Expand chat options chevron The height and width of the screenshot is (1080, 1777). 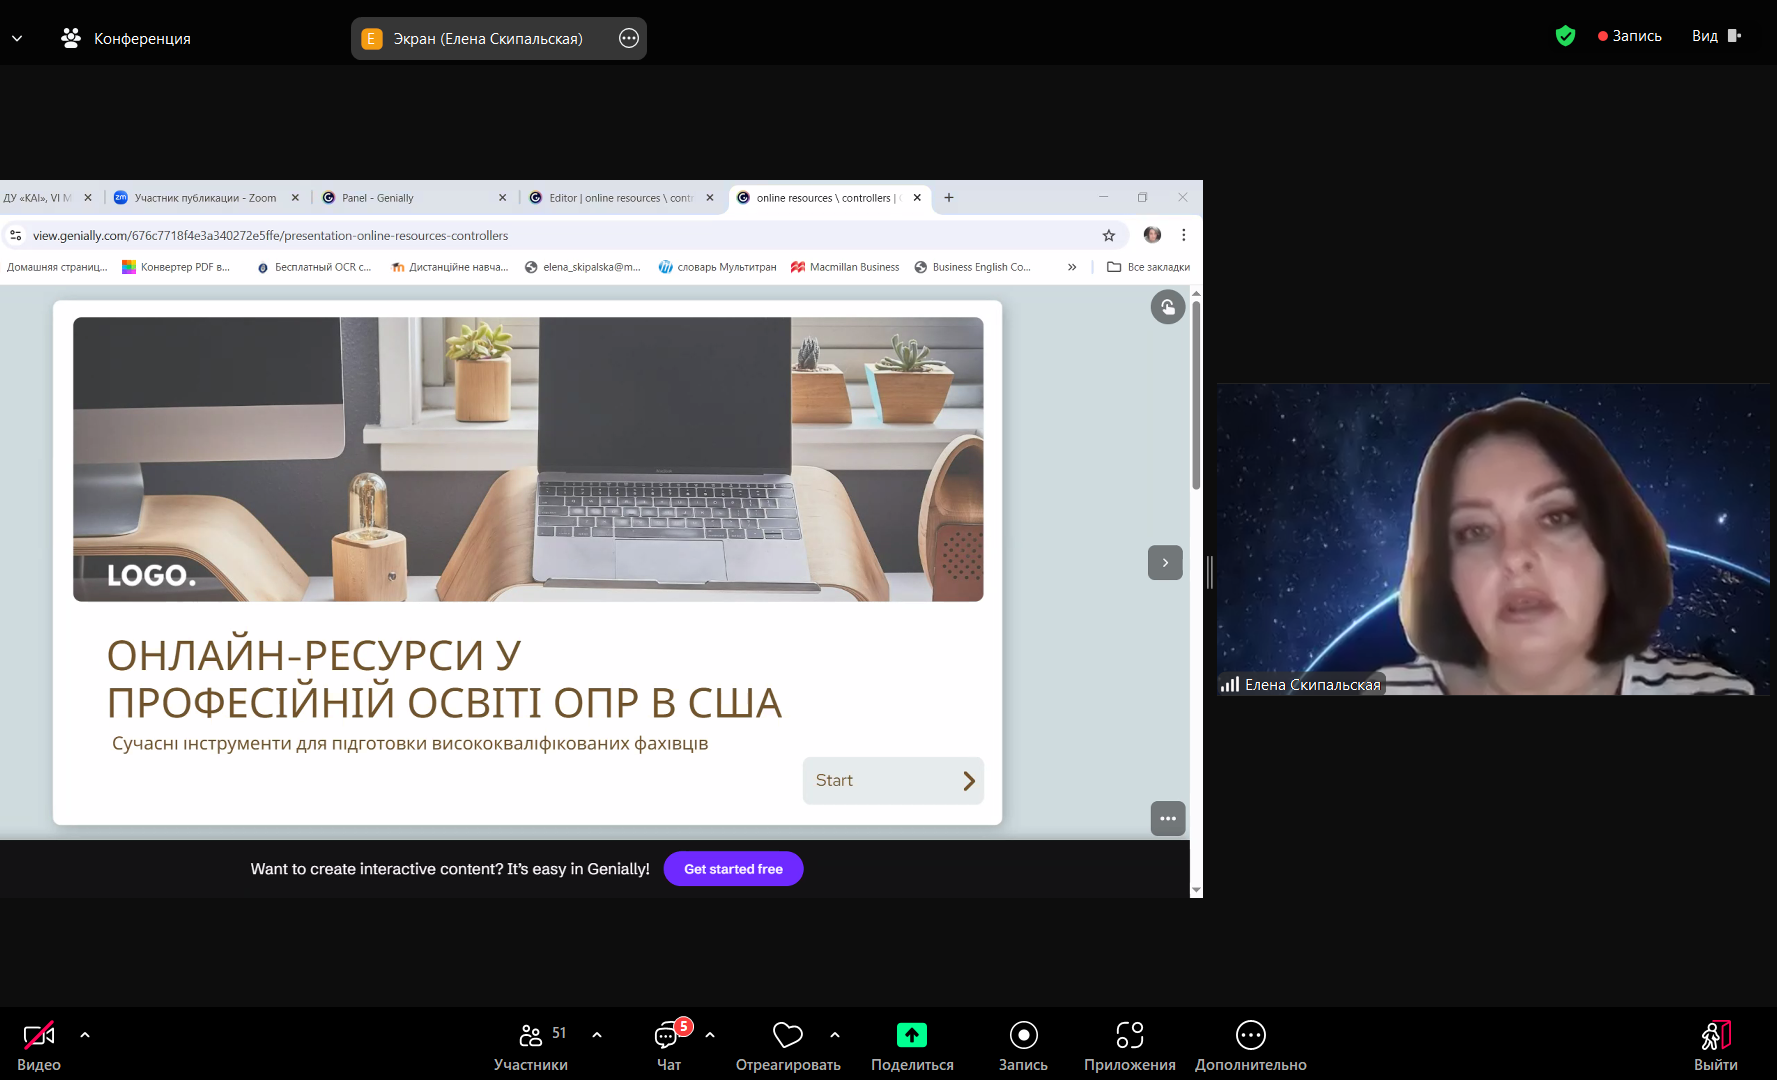coord(710,1035)
